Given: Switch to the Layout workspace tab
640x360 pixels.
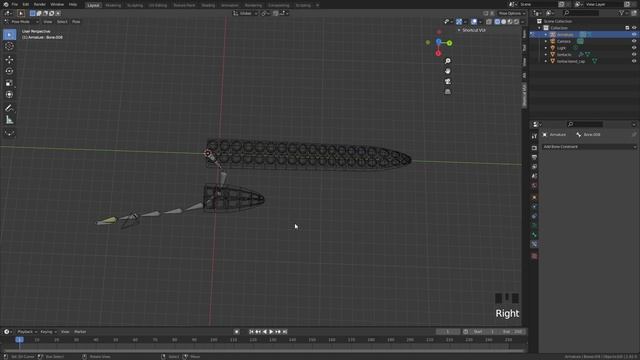Looking at the screenshot, I should [93, 5].
